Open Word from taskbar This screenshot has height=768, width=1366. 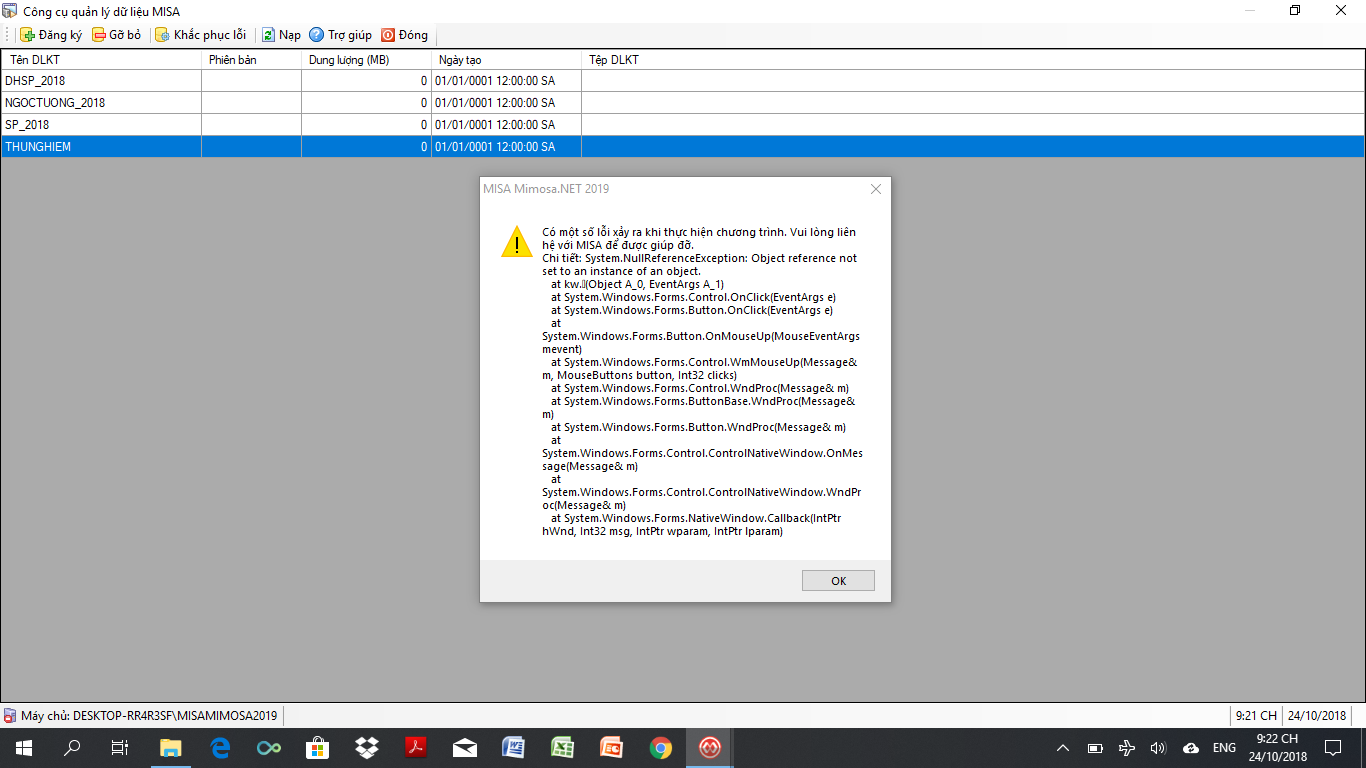pos(514,748)
